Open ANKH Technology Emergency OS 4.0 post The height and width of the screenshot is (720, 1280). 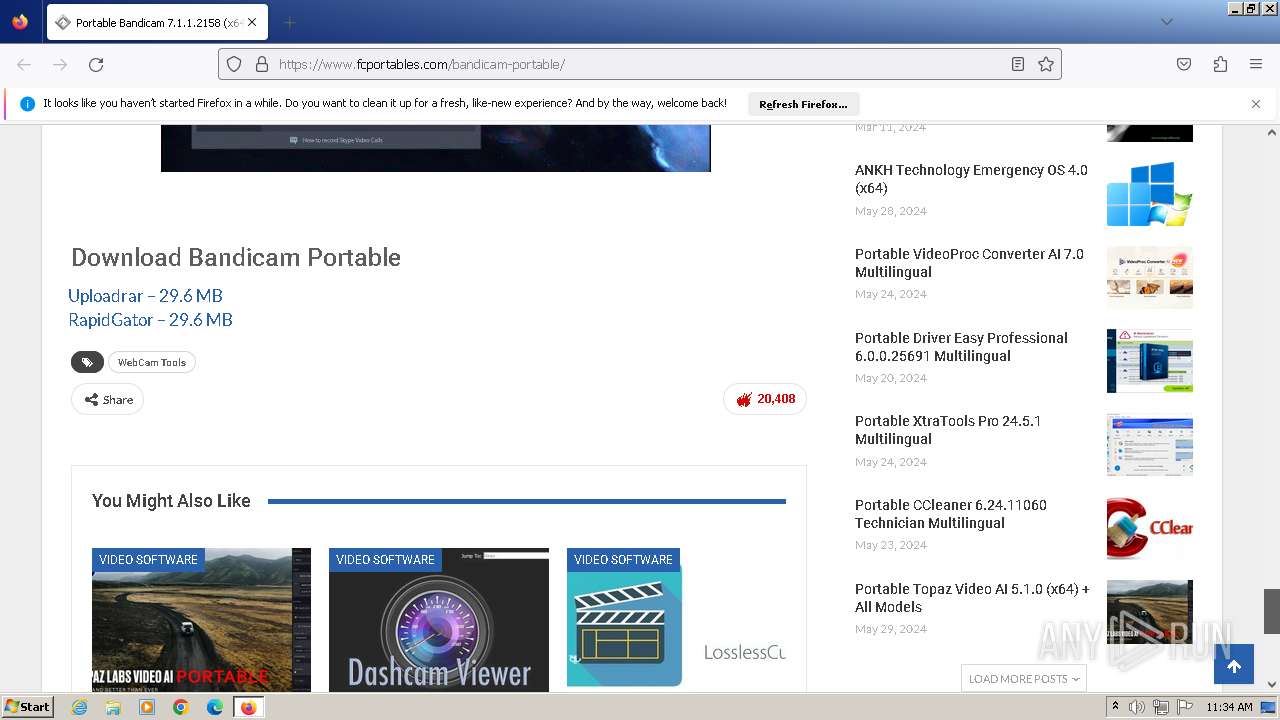coord(971,179)
